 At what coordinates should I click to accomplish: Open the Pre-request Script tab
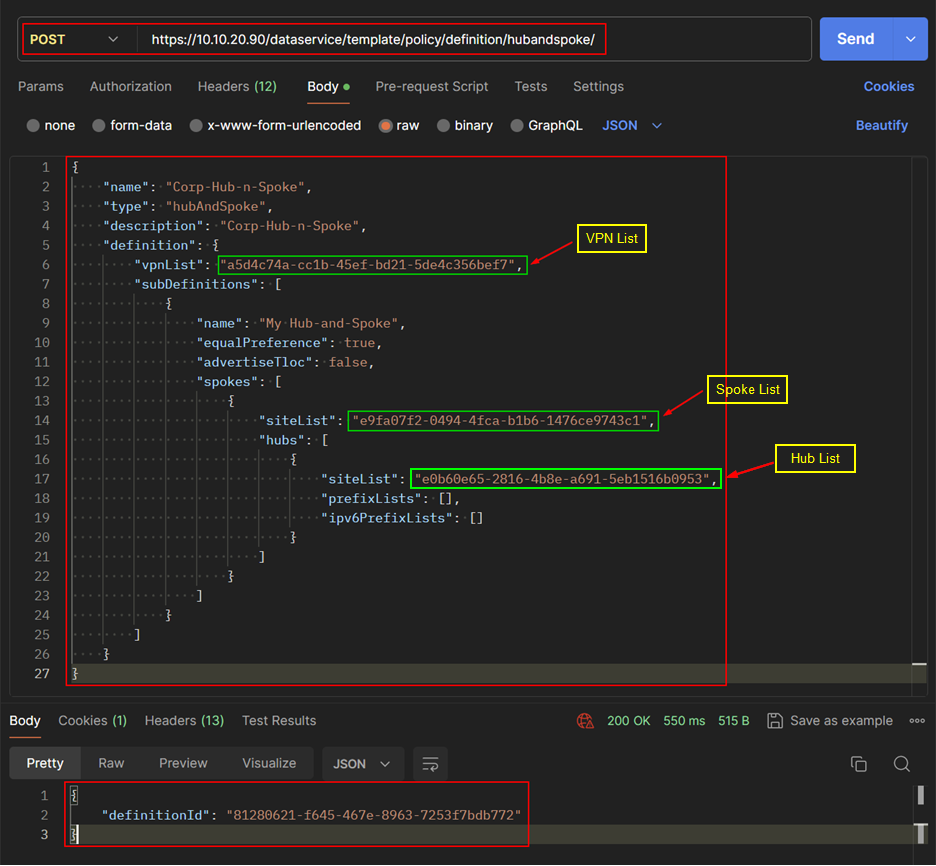click(x=431, y=87)
